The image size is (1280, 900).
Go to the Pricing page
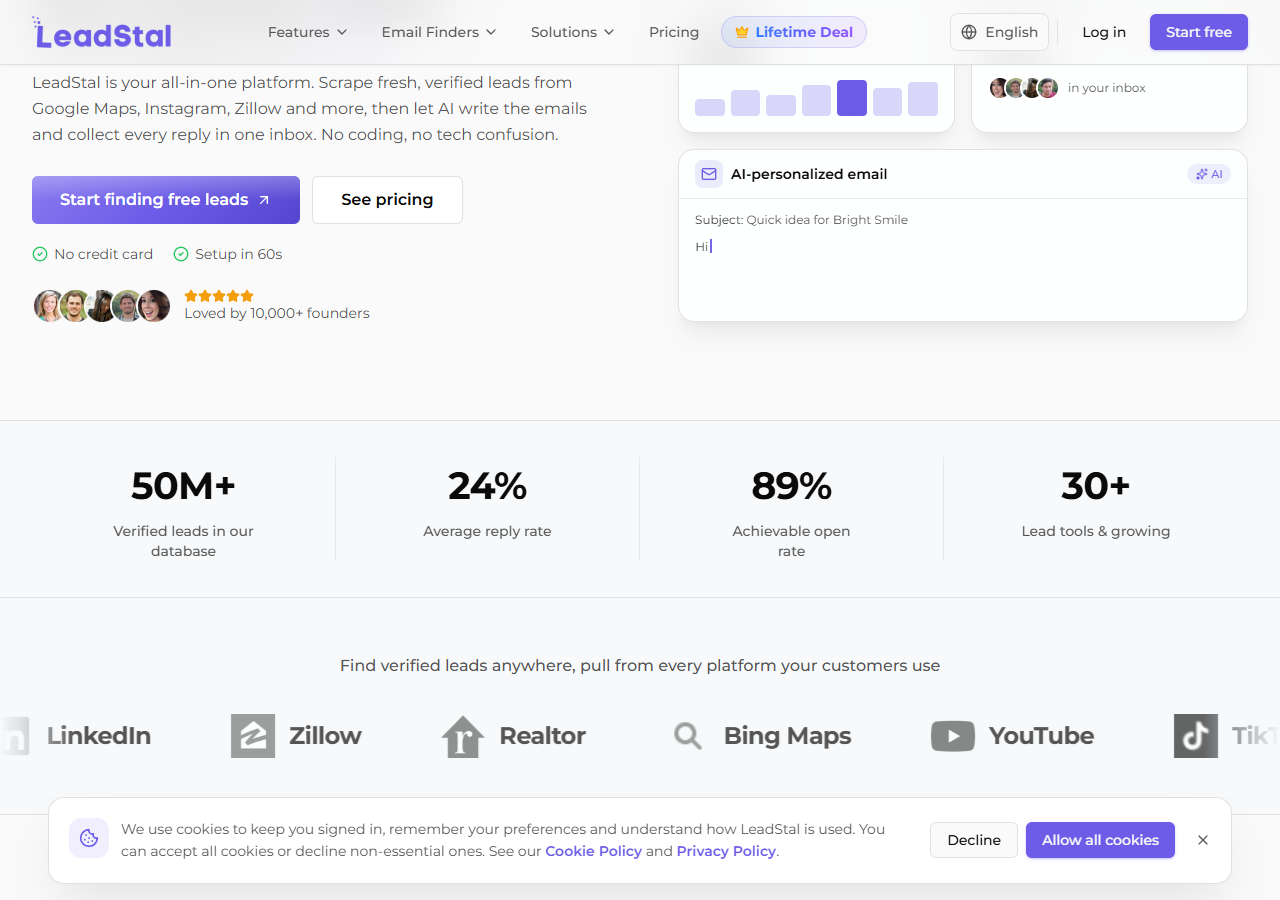coord(674,32)
